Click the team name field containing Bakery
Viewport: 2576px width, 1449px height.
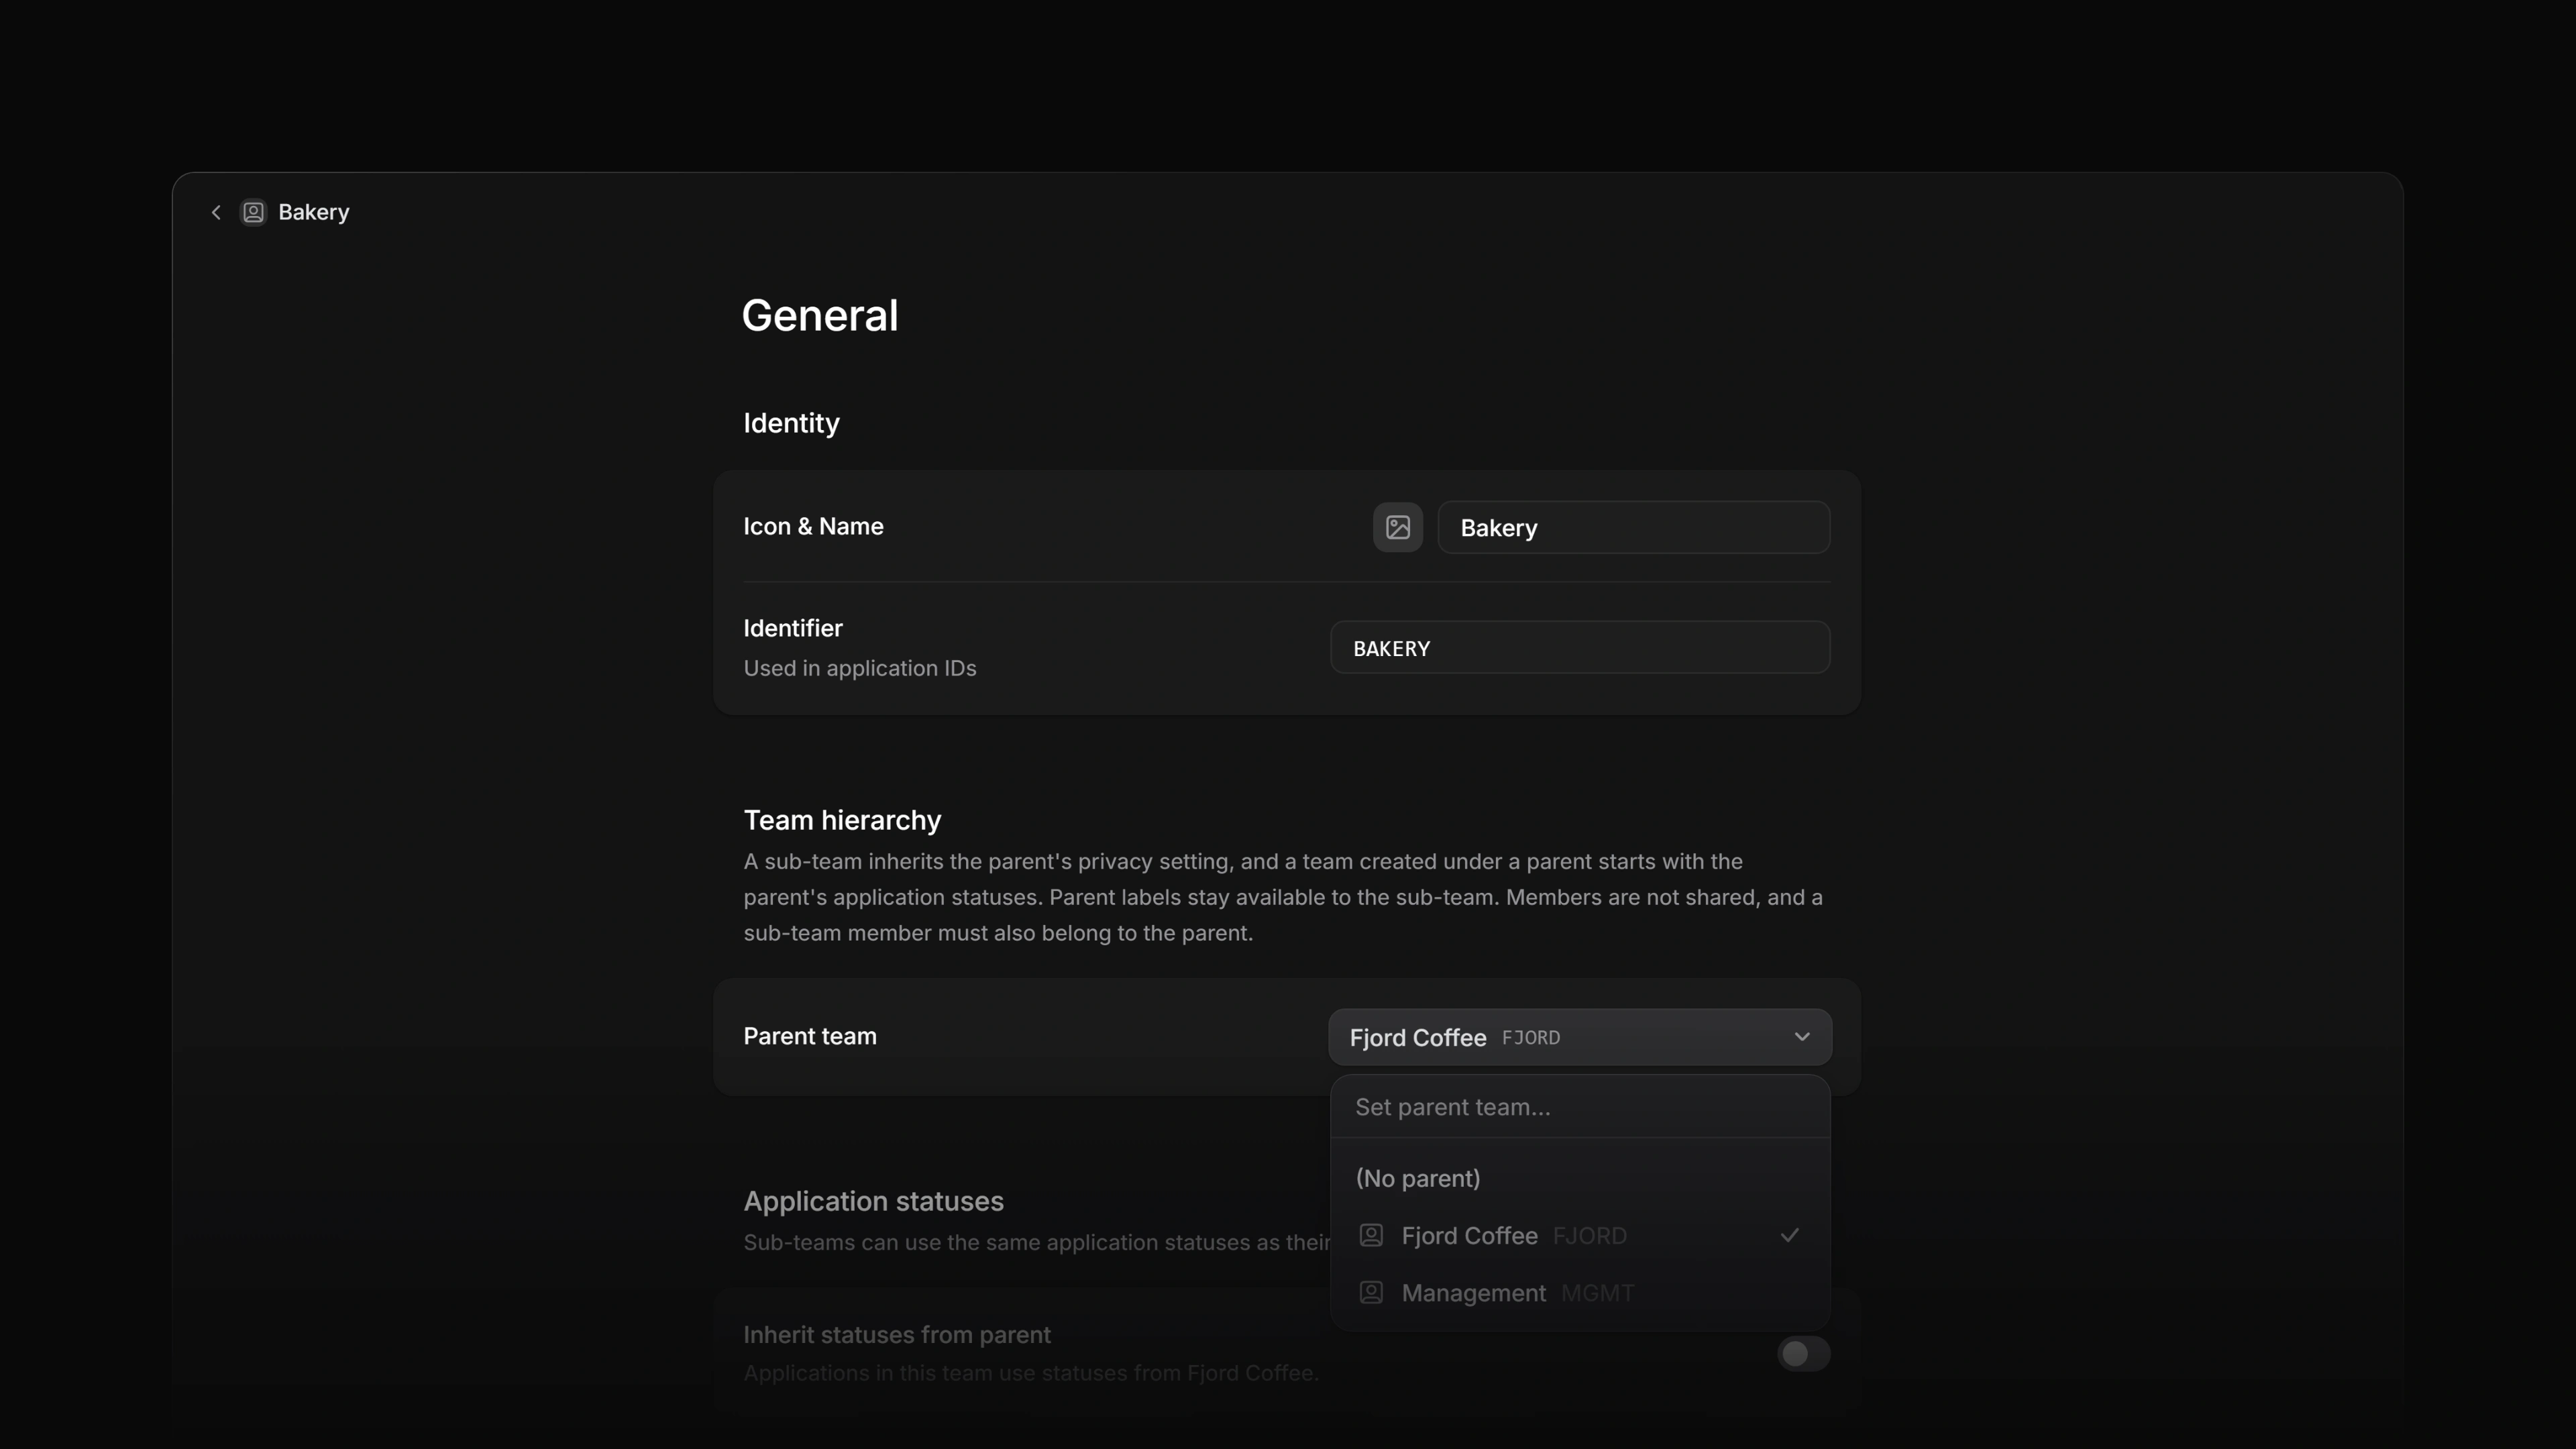pos(1633,527)
